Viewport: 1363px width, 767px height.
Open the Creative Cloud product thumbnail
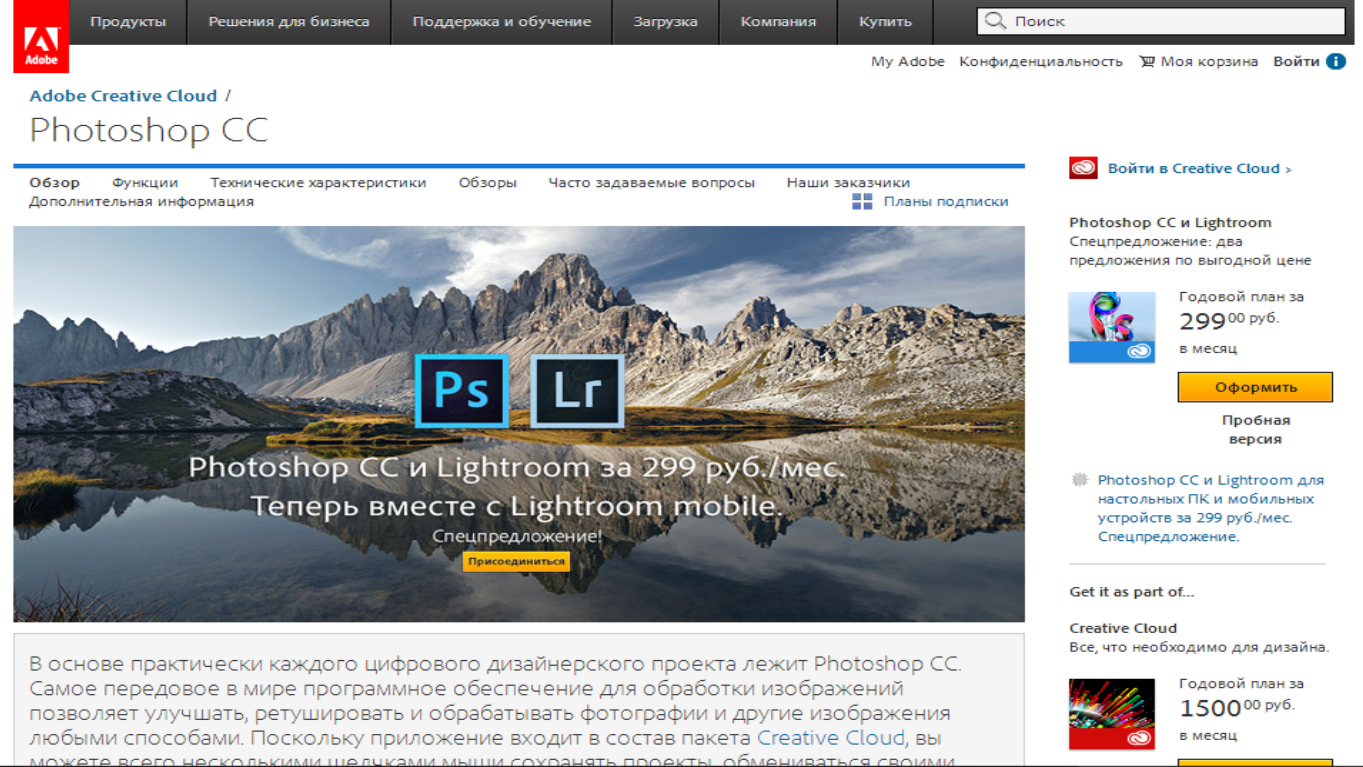1112,714
